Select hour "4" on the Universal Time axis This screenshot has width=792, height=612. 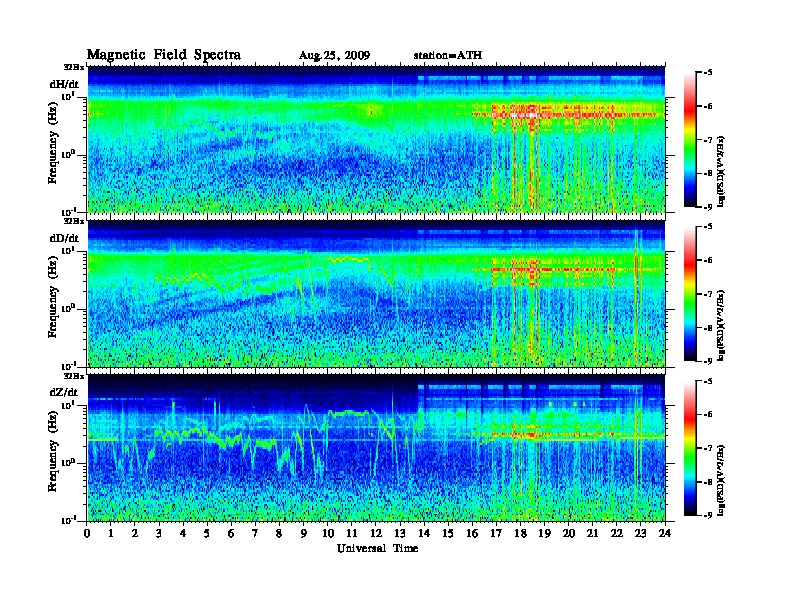tap(183, 533)
